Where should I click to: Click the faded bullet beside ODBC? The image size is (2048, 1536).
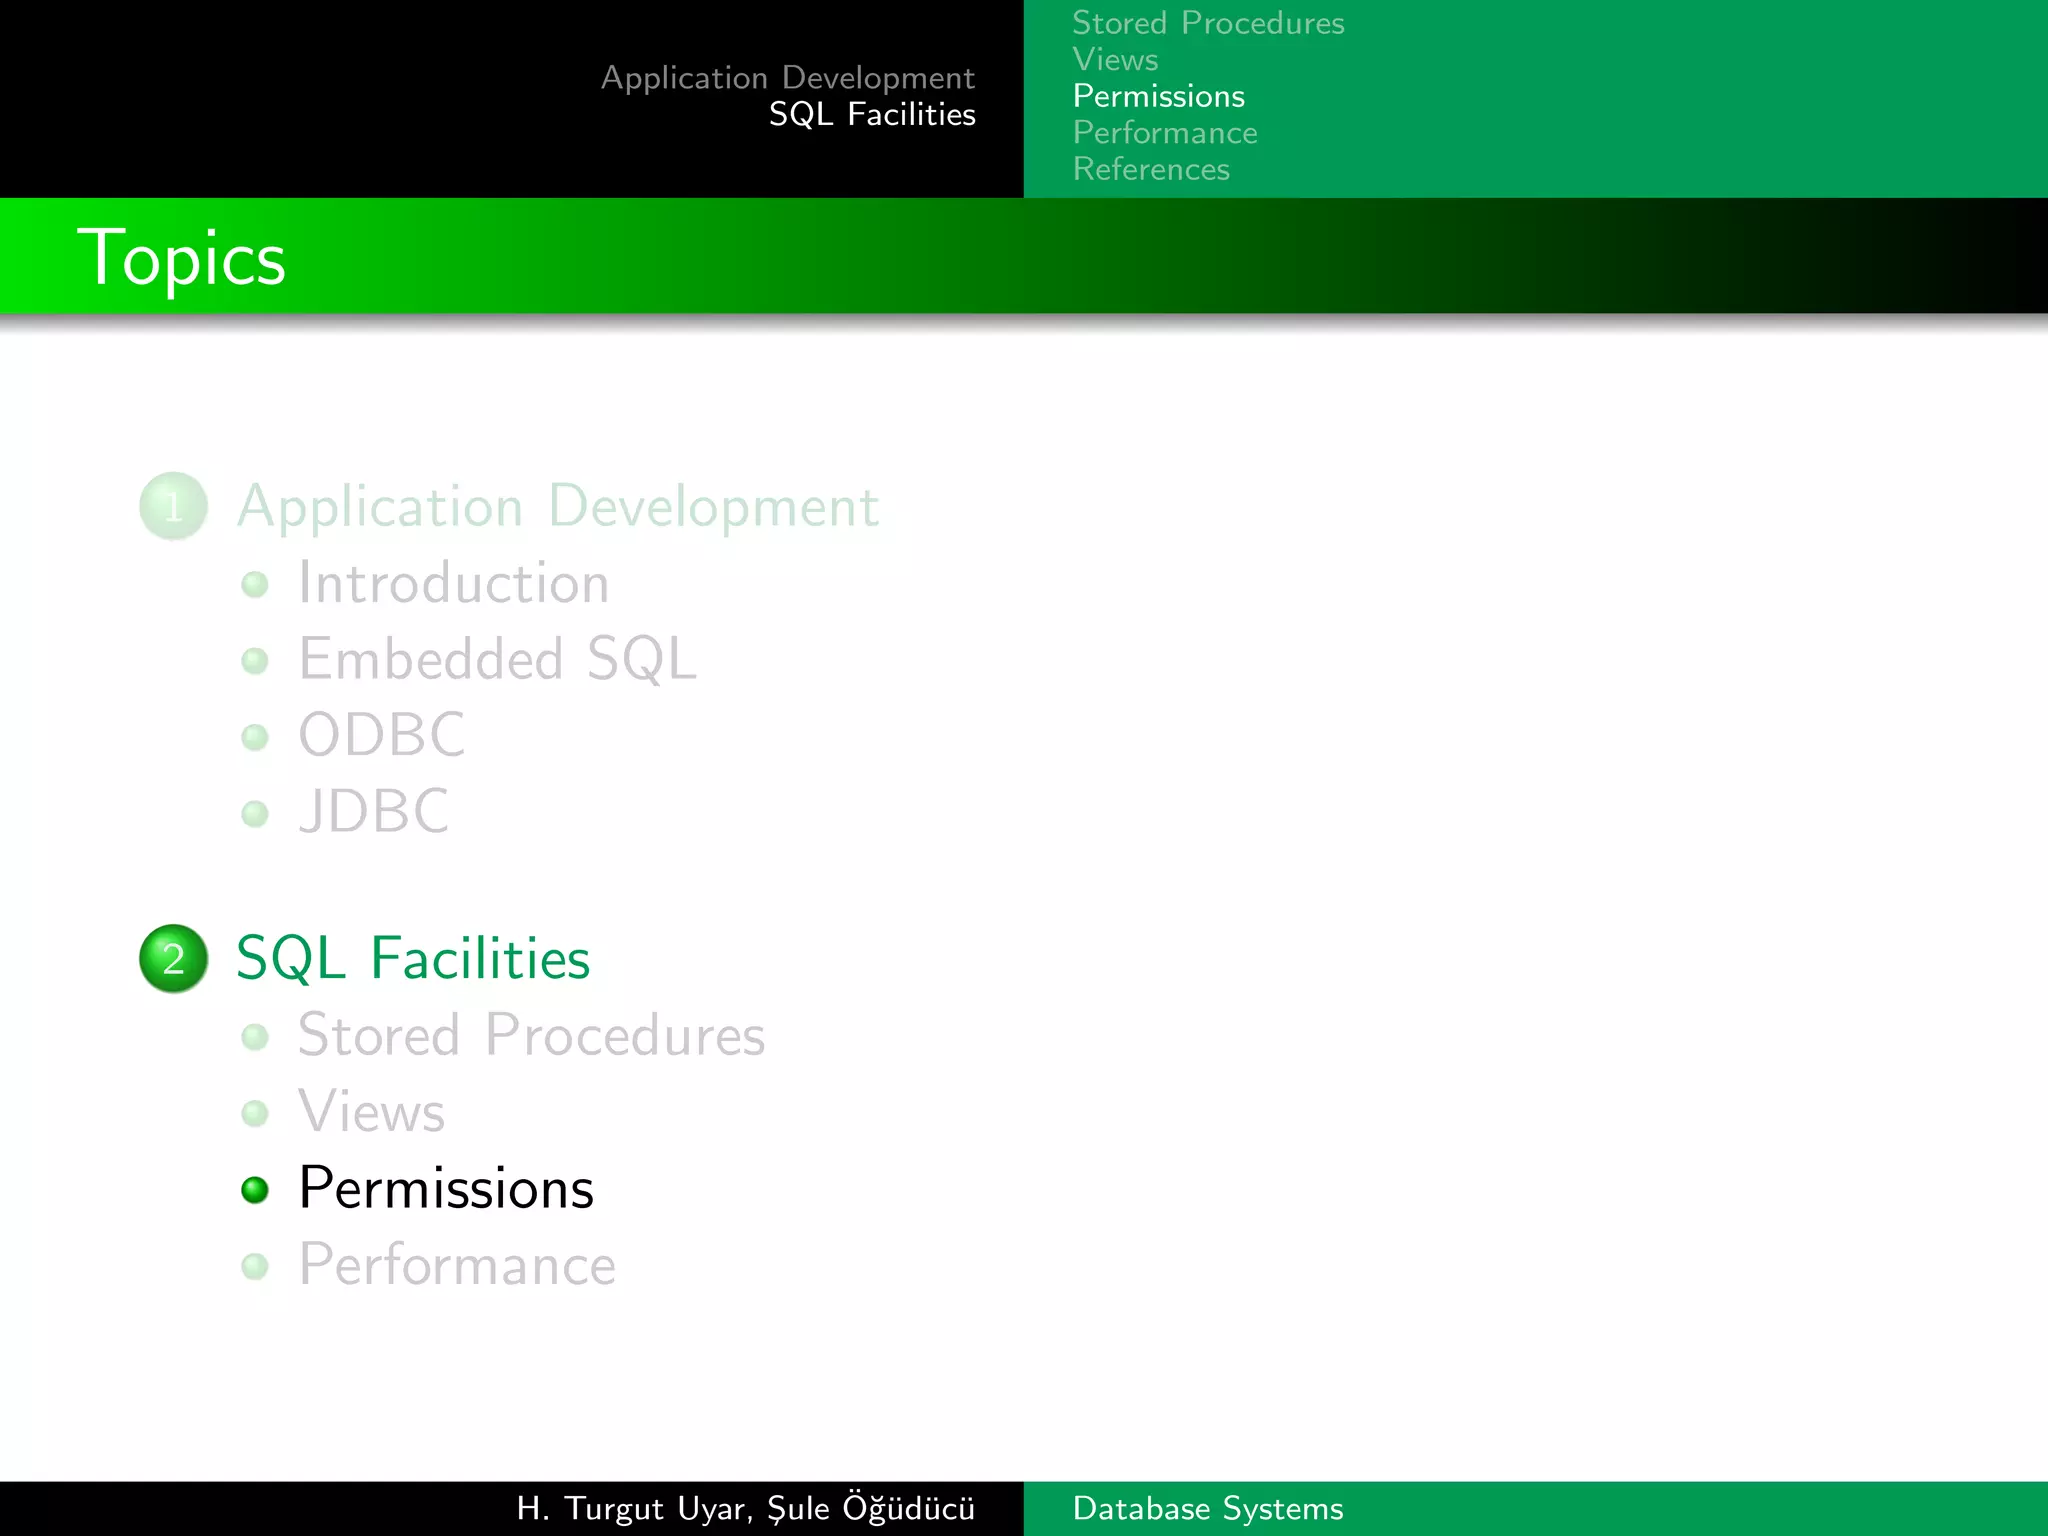tap(255, 737)
